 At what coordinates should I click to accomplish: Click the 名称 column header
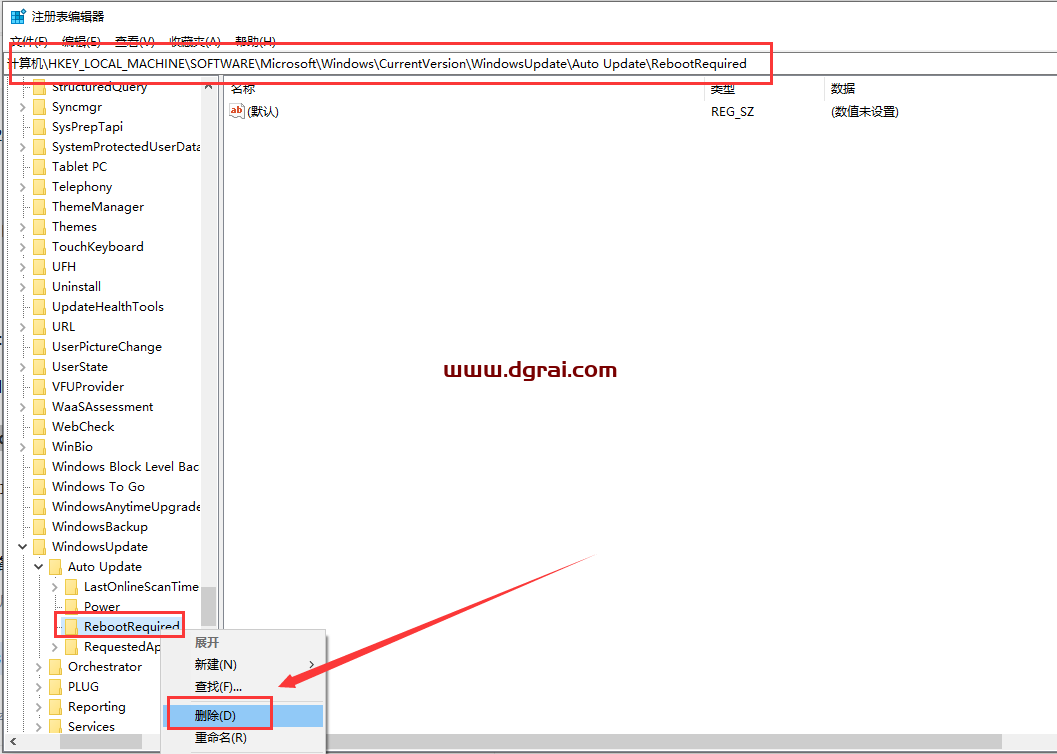[x=464, y=88]
